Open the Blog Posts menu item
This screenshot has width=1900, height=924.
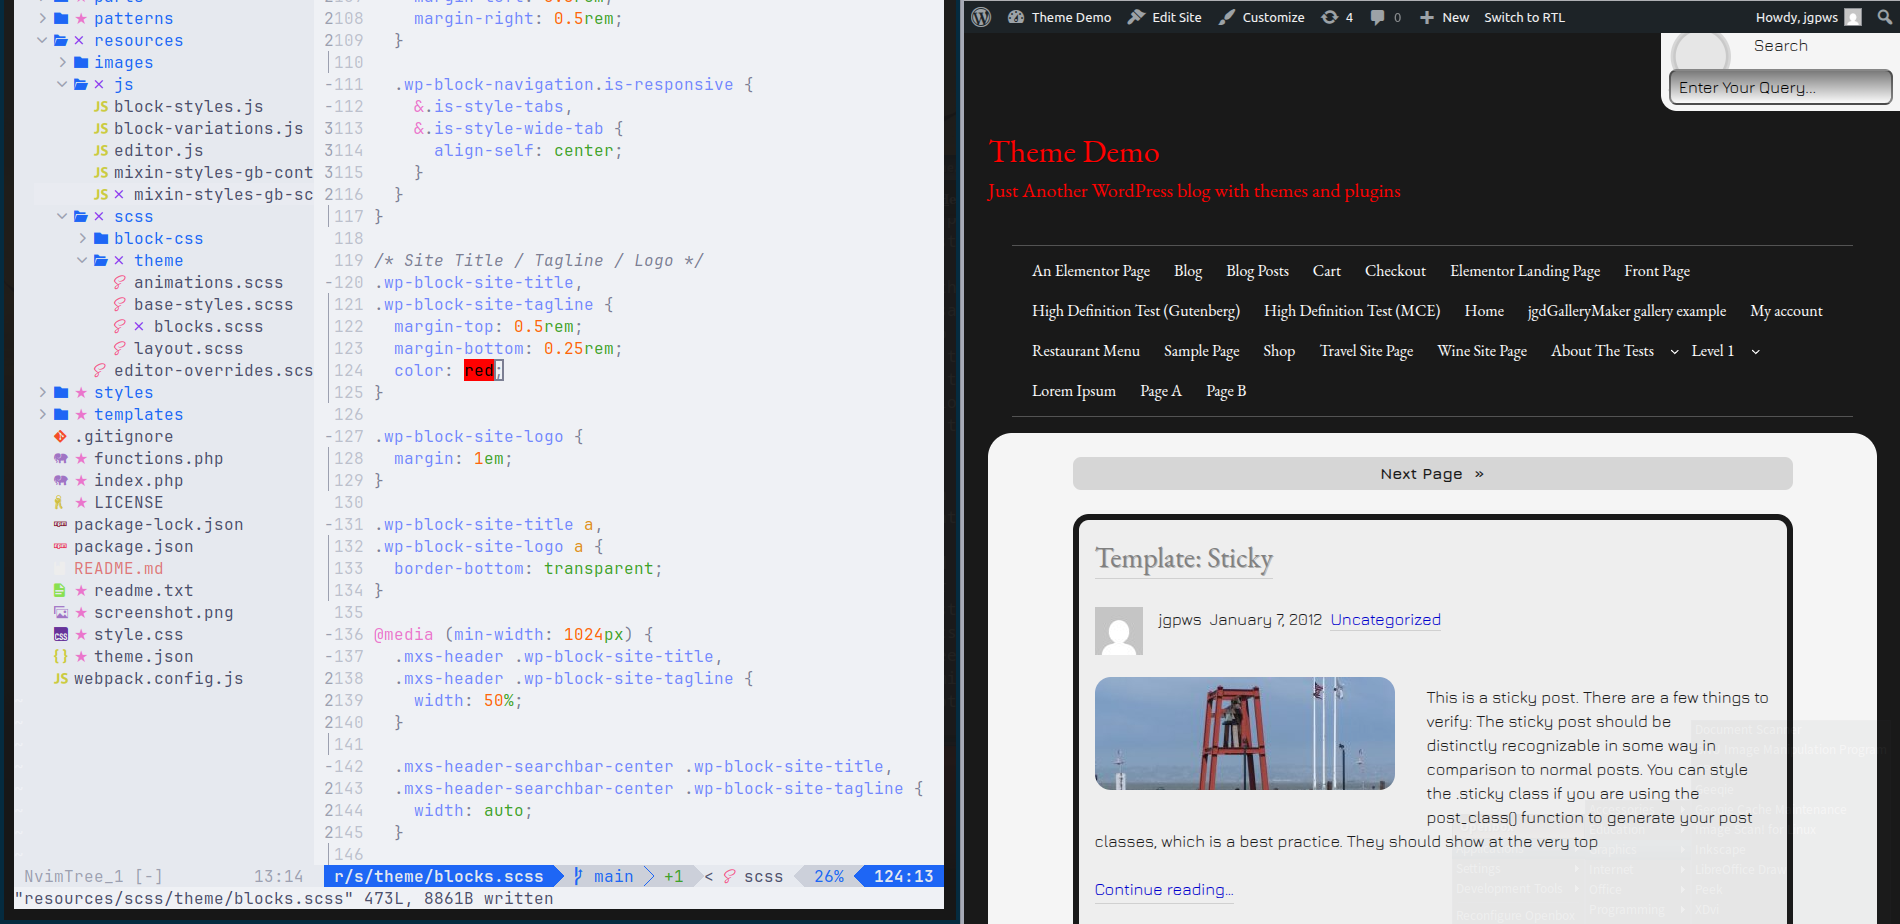pyautogui.click(x=1257, y=271)
